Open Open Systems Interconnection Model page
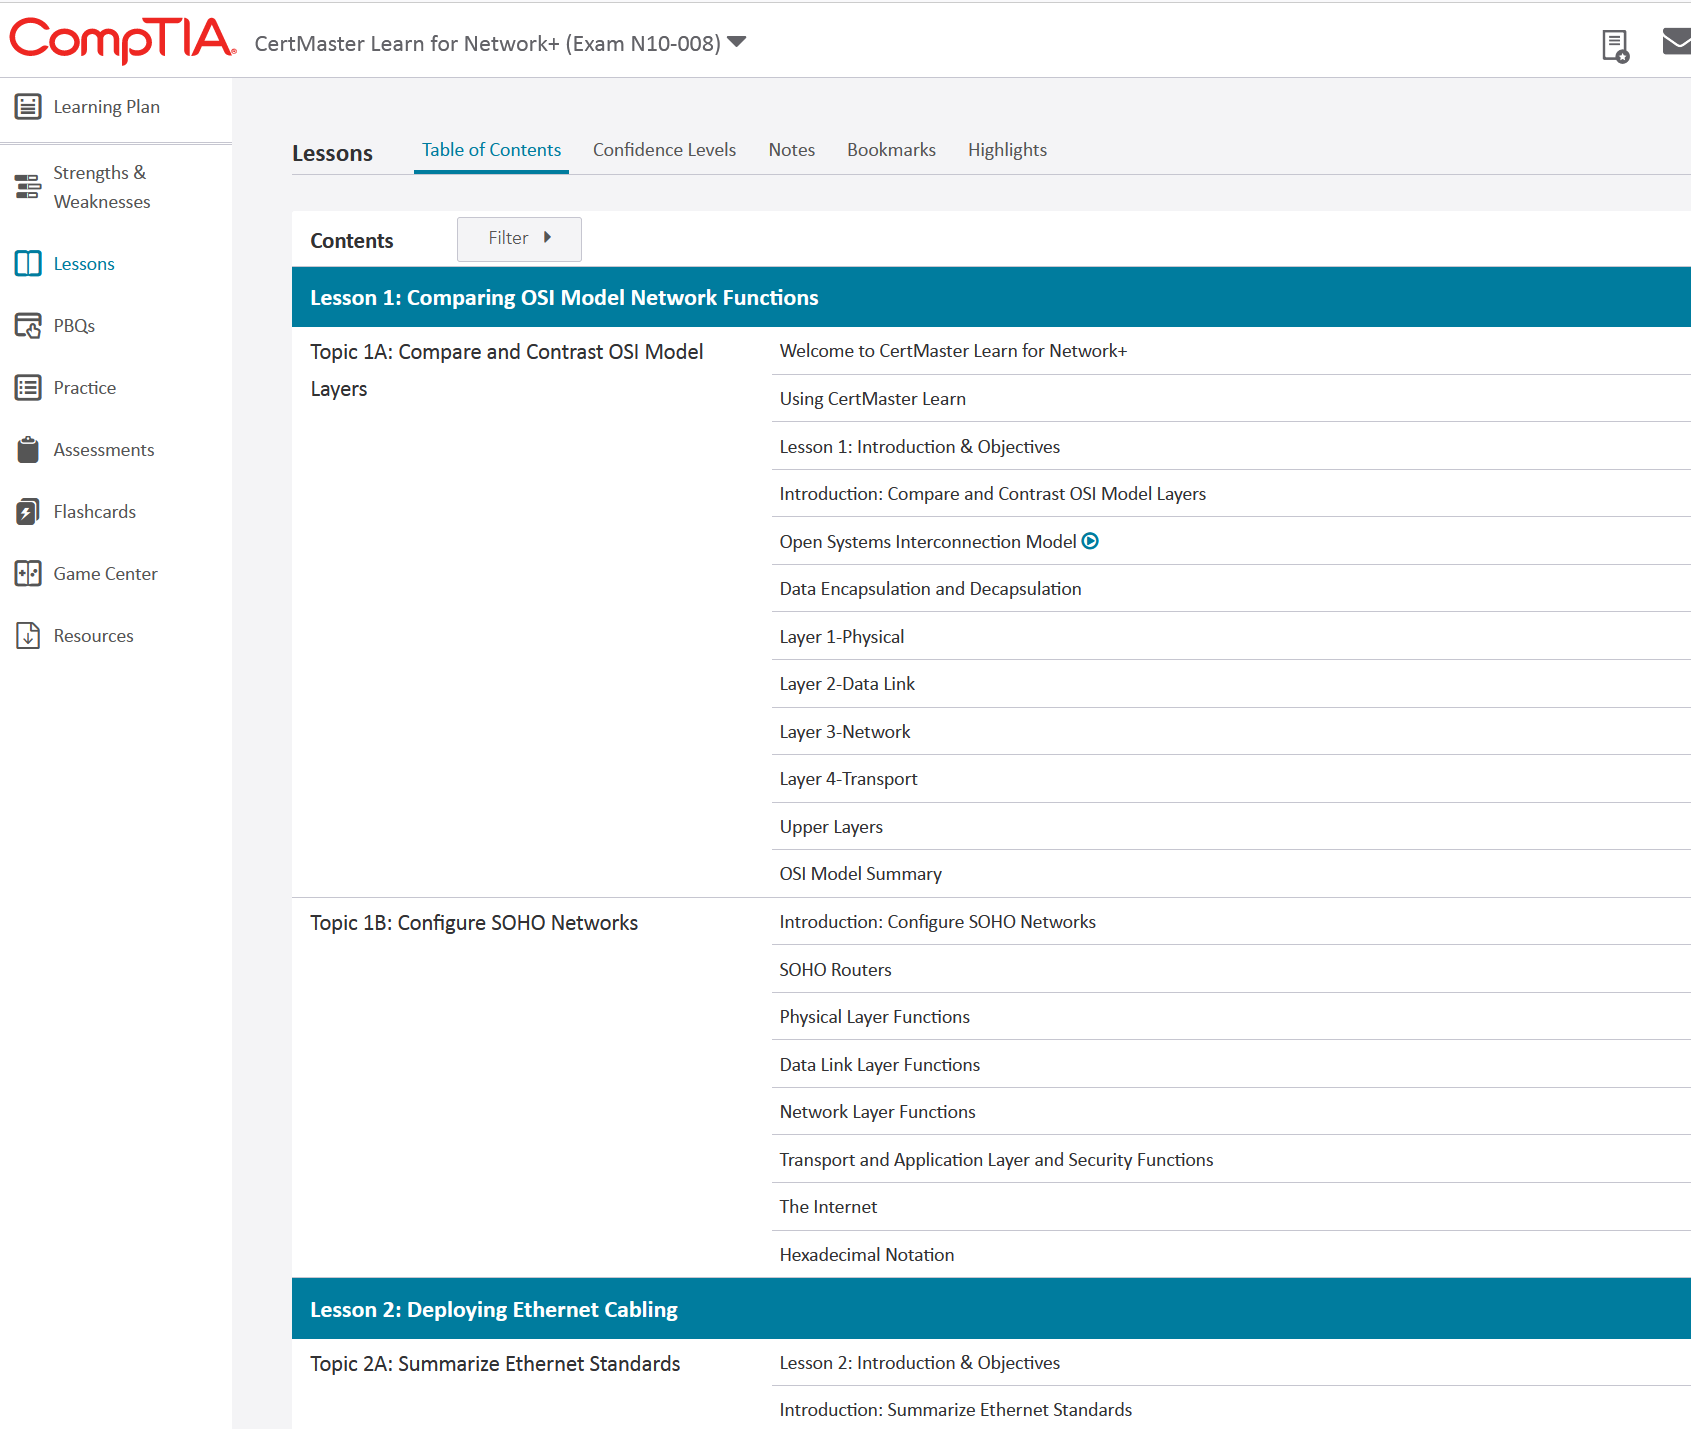This screenshot has width=1691, height=1429. pos(928,542)
